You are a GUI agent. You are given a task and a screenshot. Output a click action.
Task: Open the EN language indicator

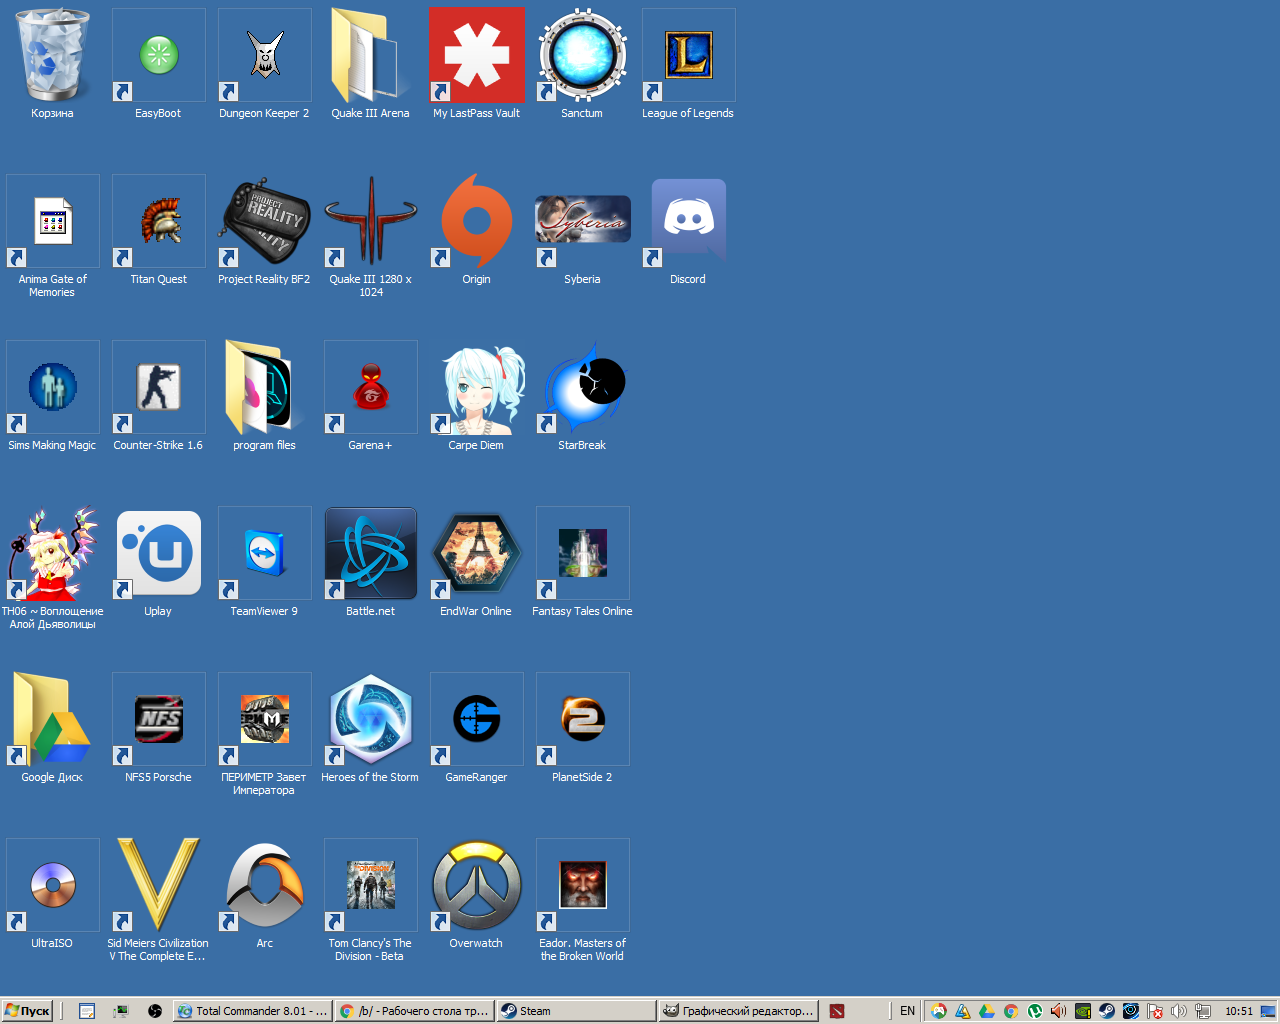tap(907, 1011)
